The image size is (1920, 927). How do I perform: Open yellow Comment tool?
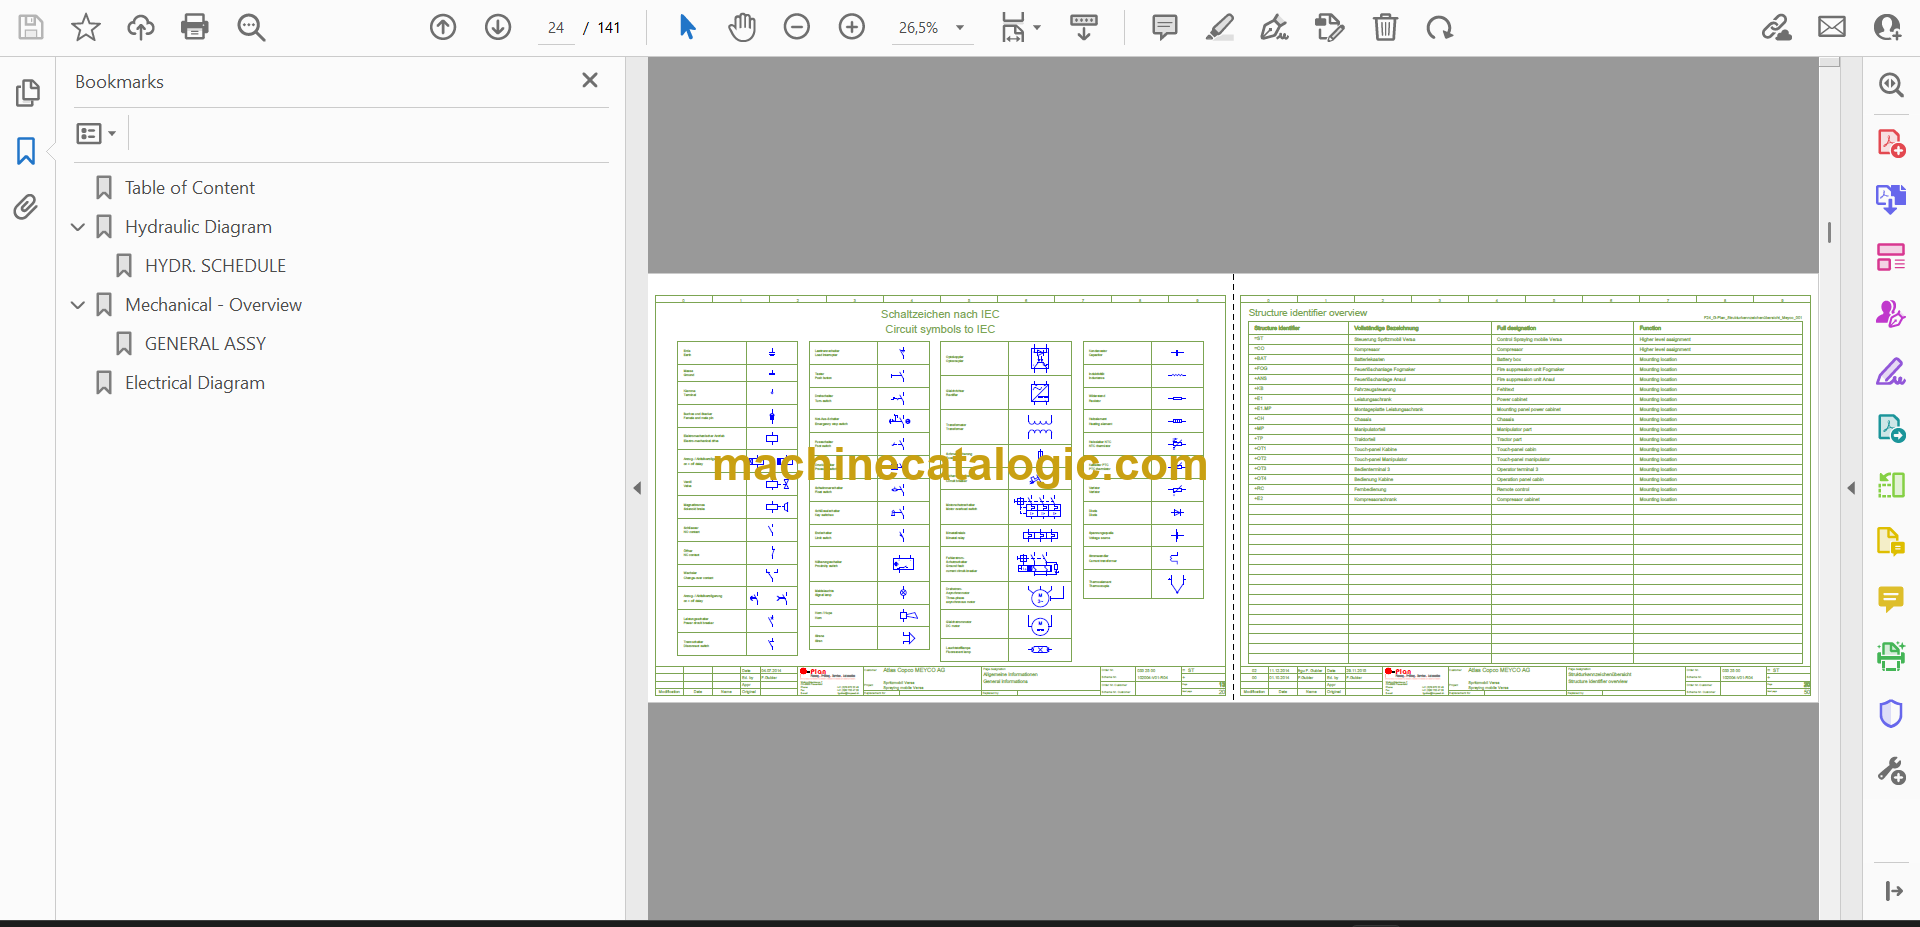(1891, 599)
